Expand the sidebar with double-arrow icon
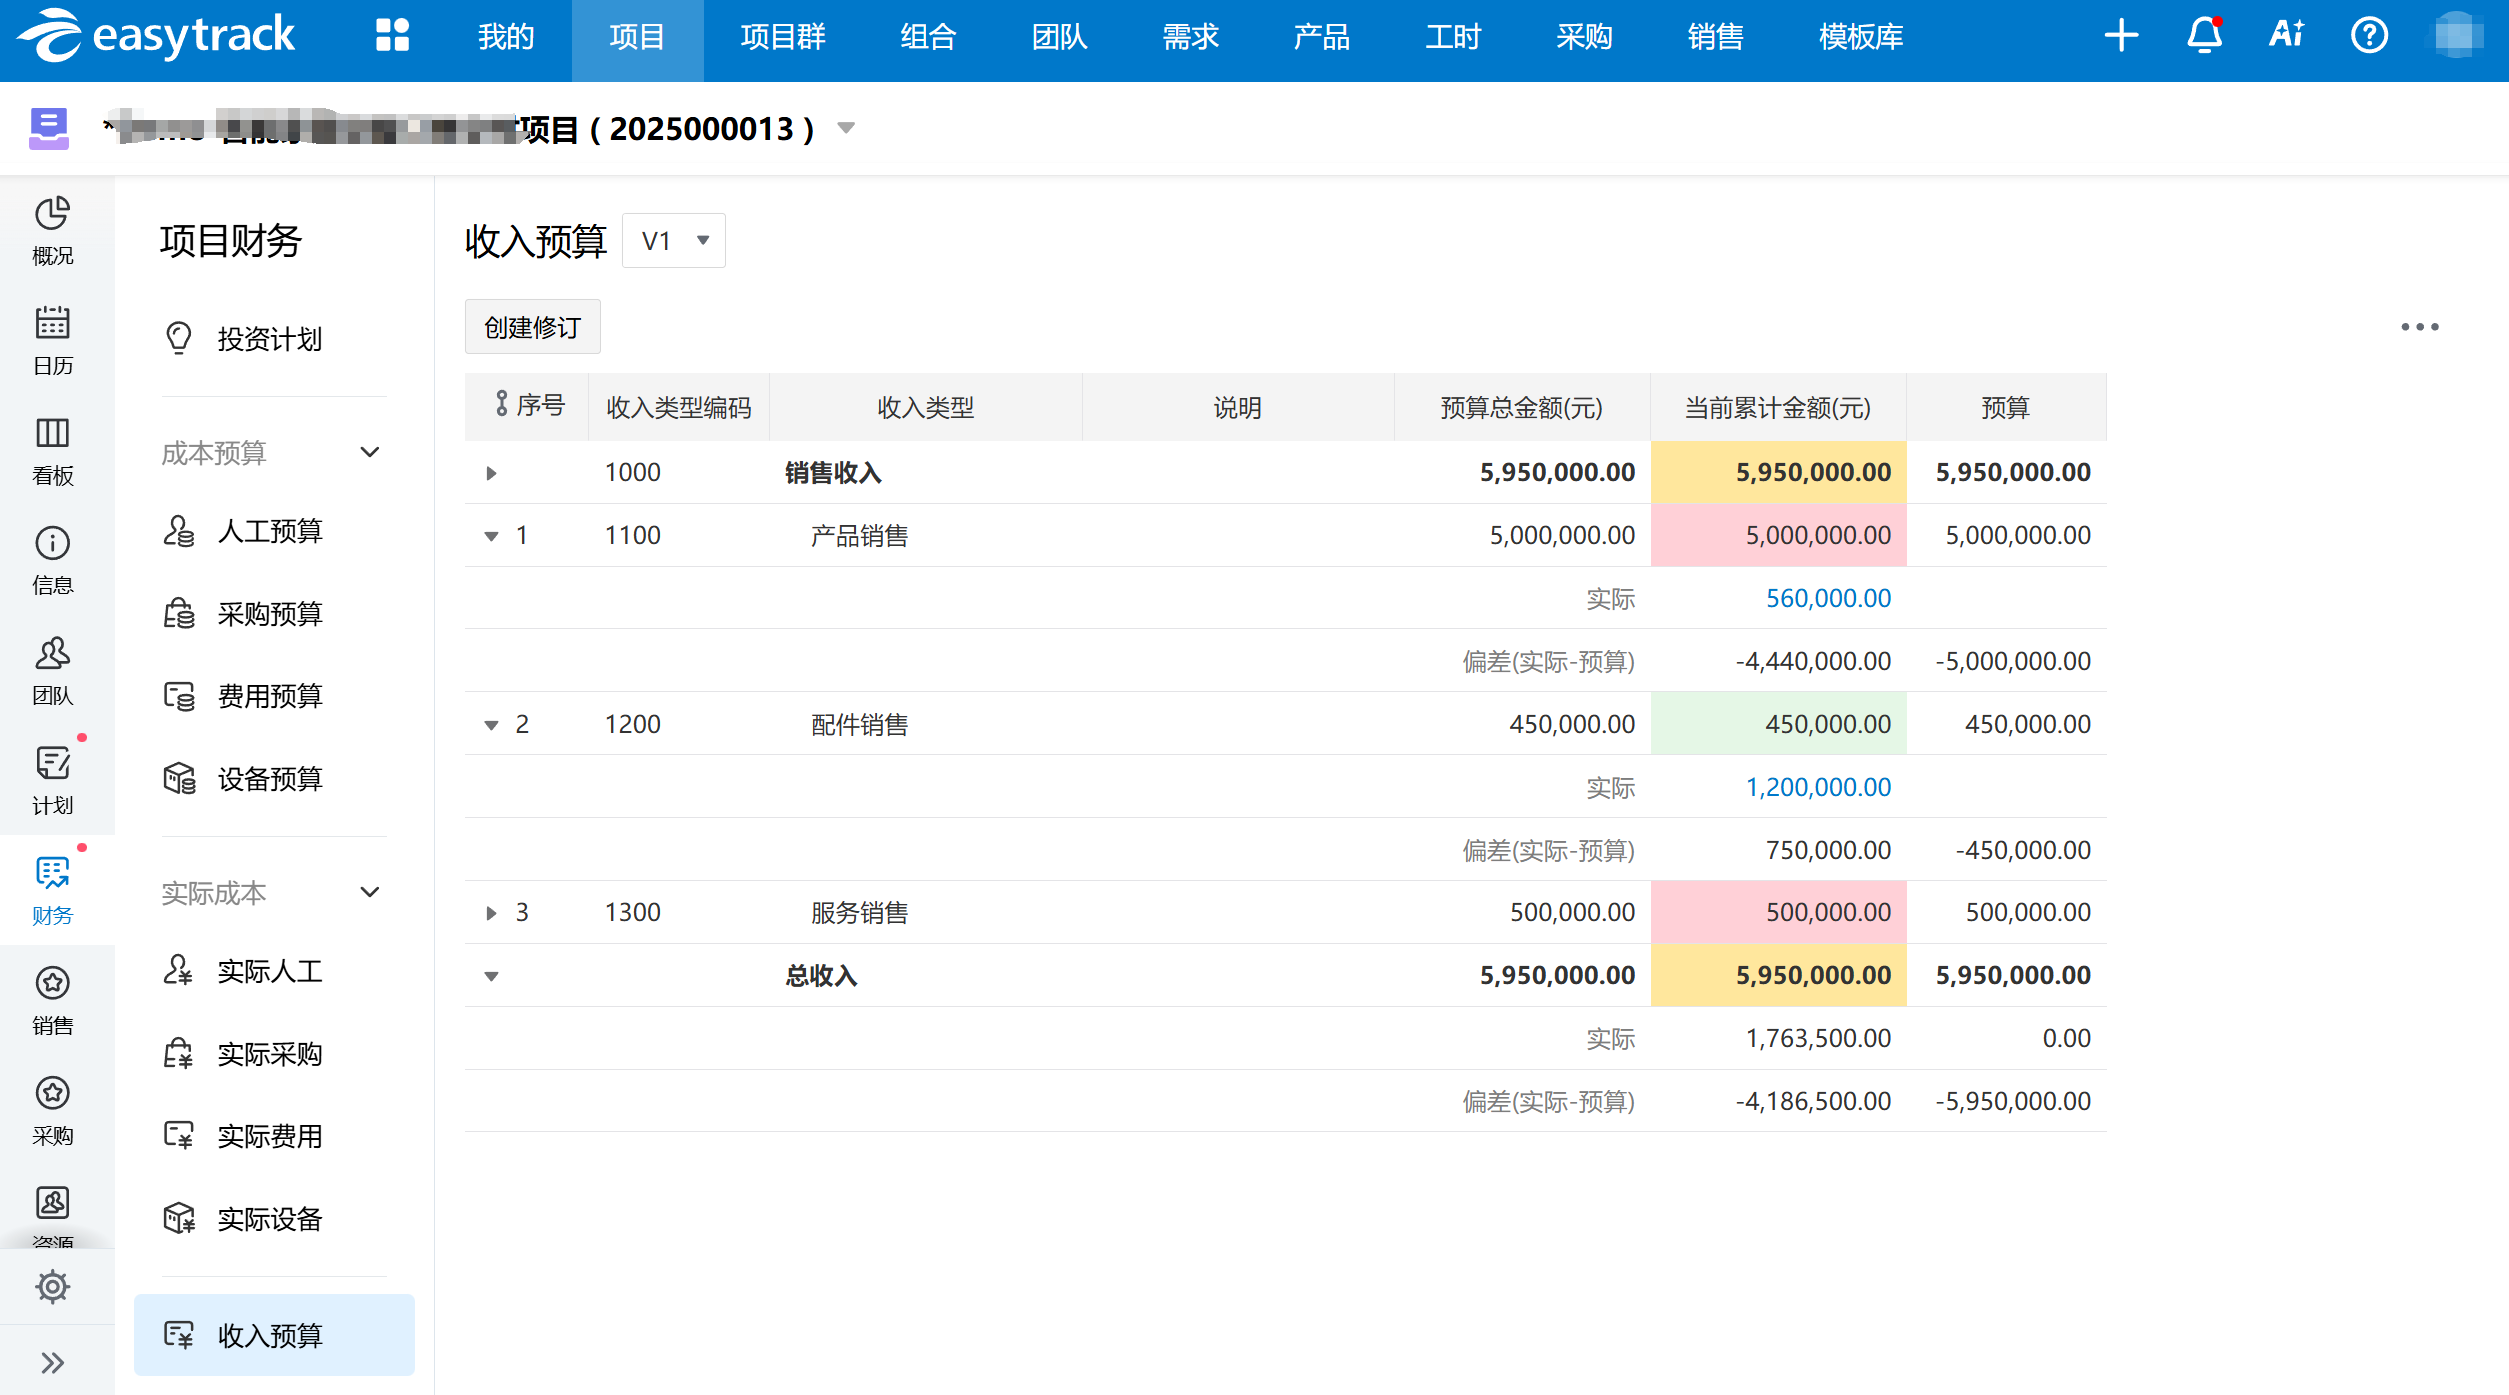This screenshot has width=2509, height=1395. click(52, 1362)
